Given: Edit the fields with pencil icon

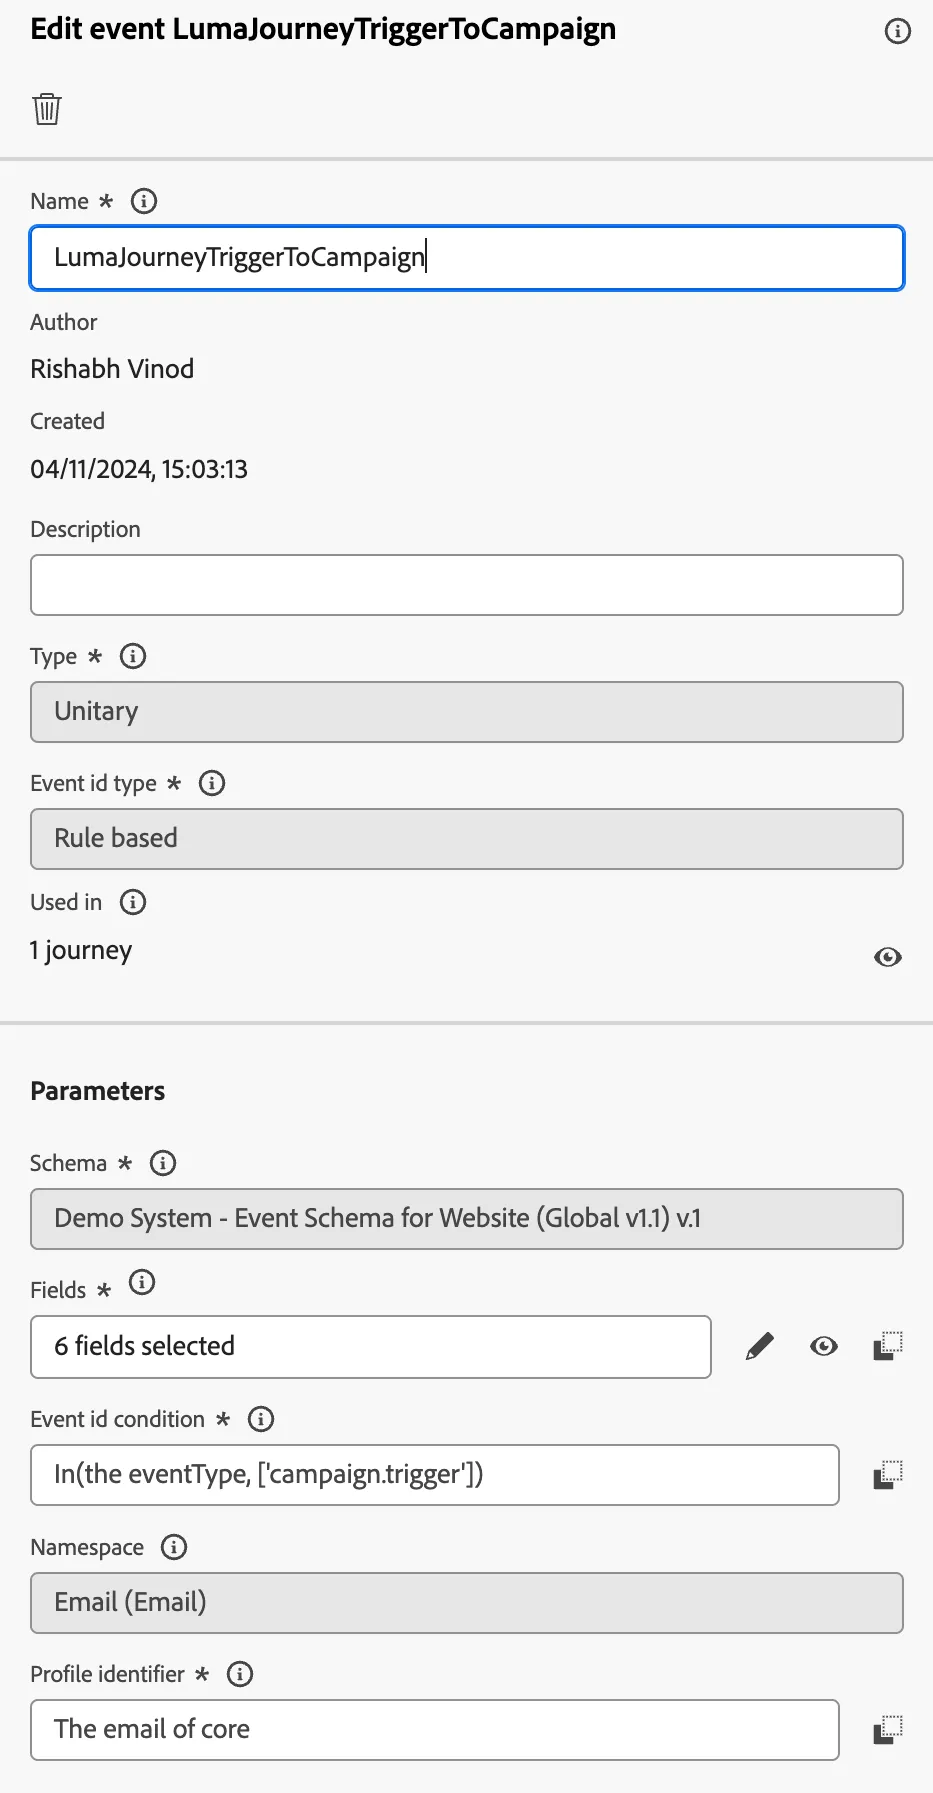Looking at the screenshot, I should pyautogui.click(x=760, y=1346).
